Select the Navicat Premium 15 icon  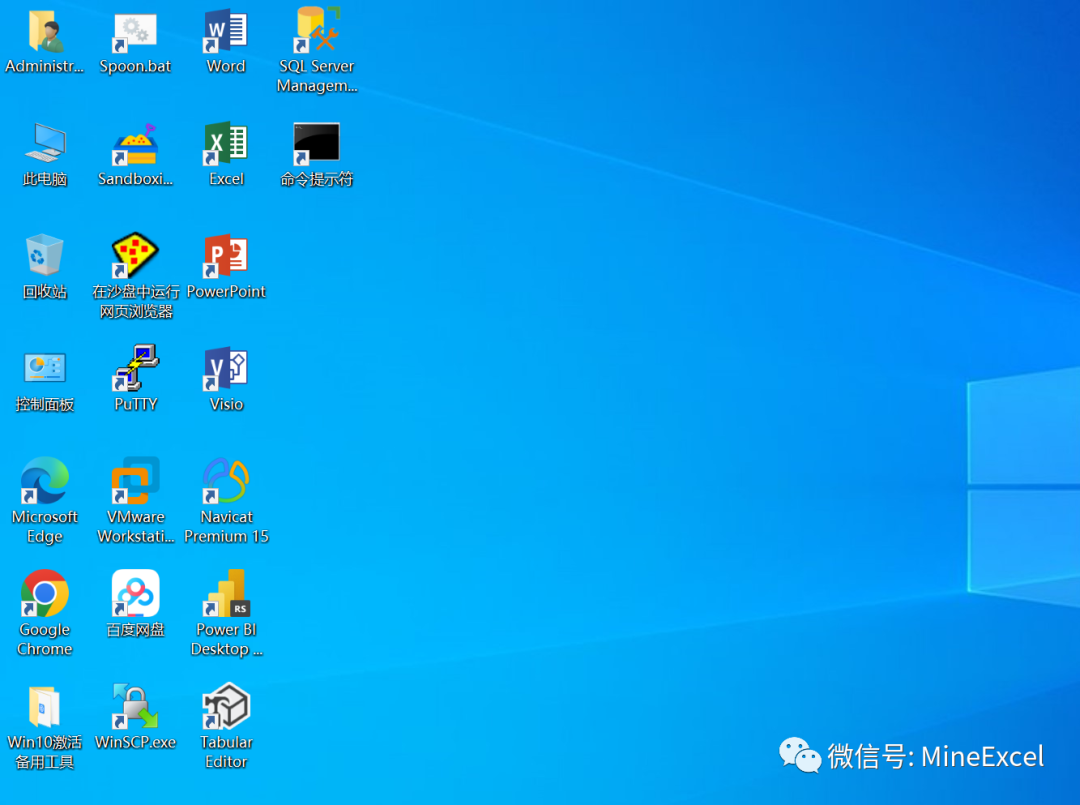[x=226, y=481]
